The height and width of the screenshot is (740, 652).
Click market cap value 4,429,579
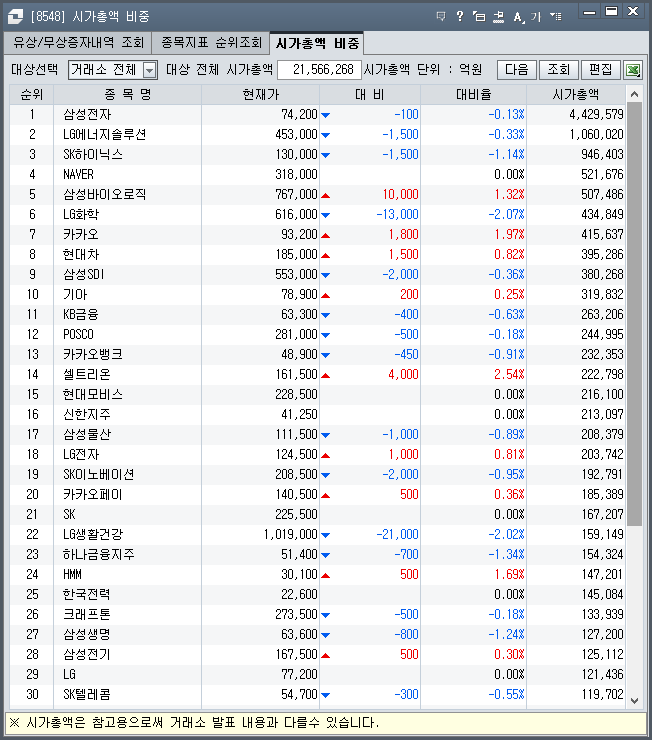pos(596,115)
